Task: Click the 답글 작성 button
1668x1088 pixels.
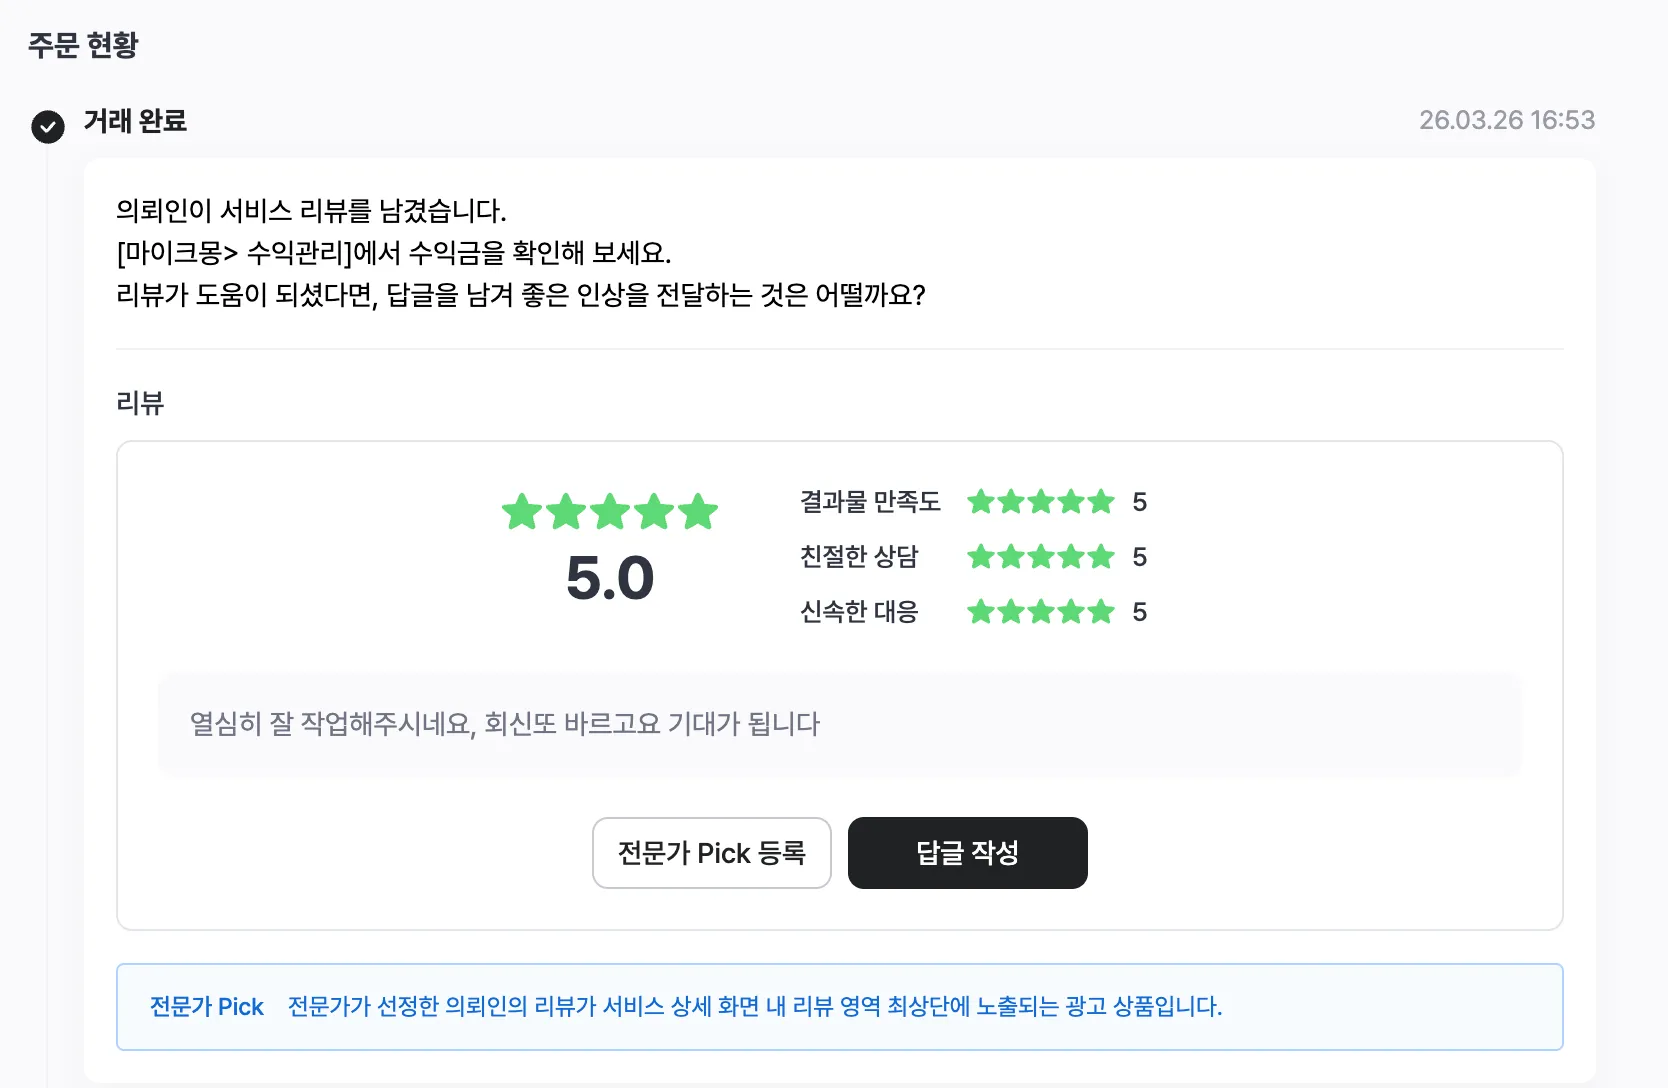Action: 966,853
